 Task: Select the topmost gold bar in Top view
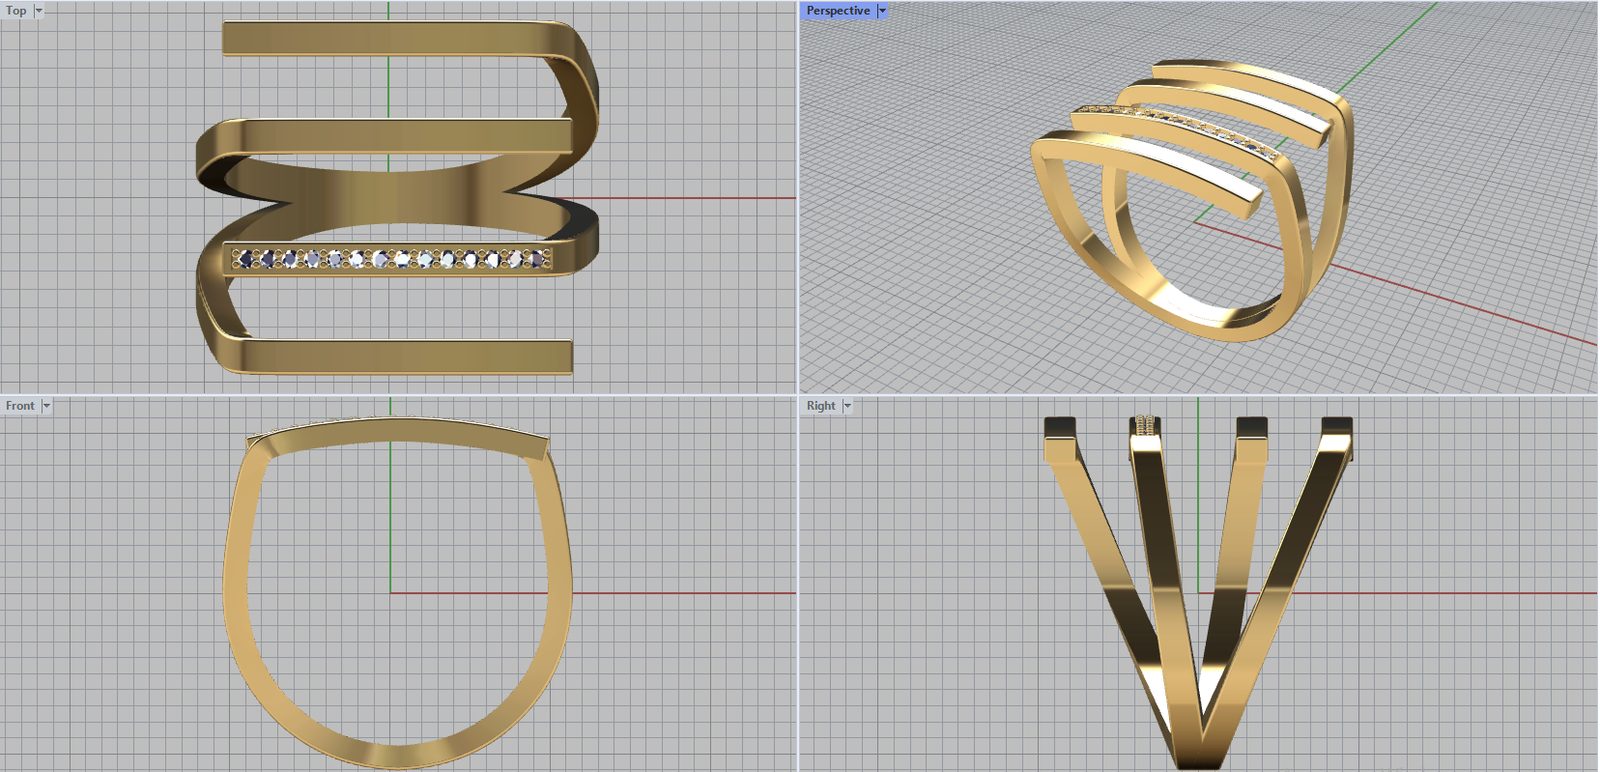click(390, 39)
